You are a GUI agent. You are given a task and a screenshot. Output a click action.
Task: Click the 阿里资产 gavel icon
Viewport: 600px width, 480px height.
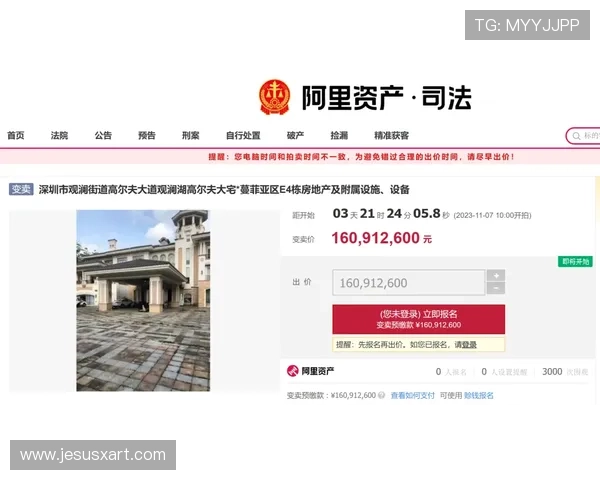pos(293,371)
